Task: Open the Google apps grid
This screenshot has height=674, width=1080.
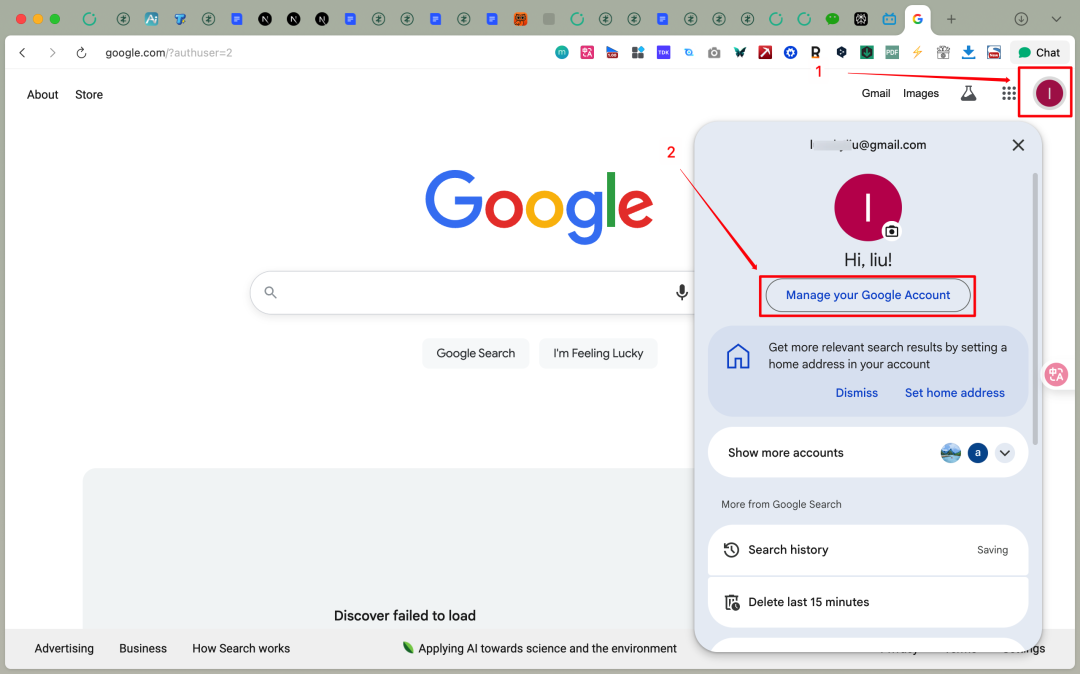Action: click(x=1008, y=93)
